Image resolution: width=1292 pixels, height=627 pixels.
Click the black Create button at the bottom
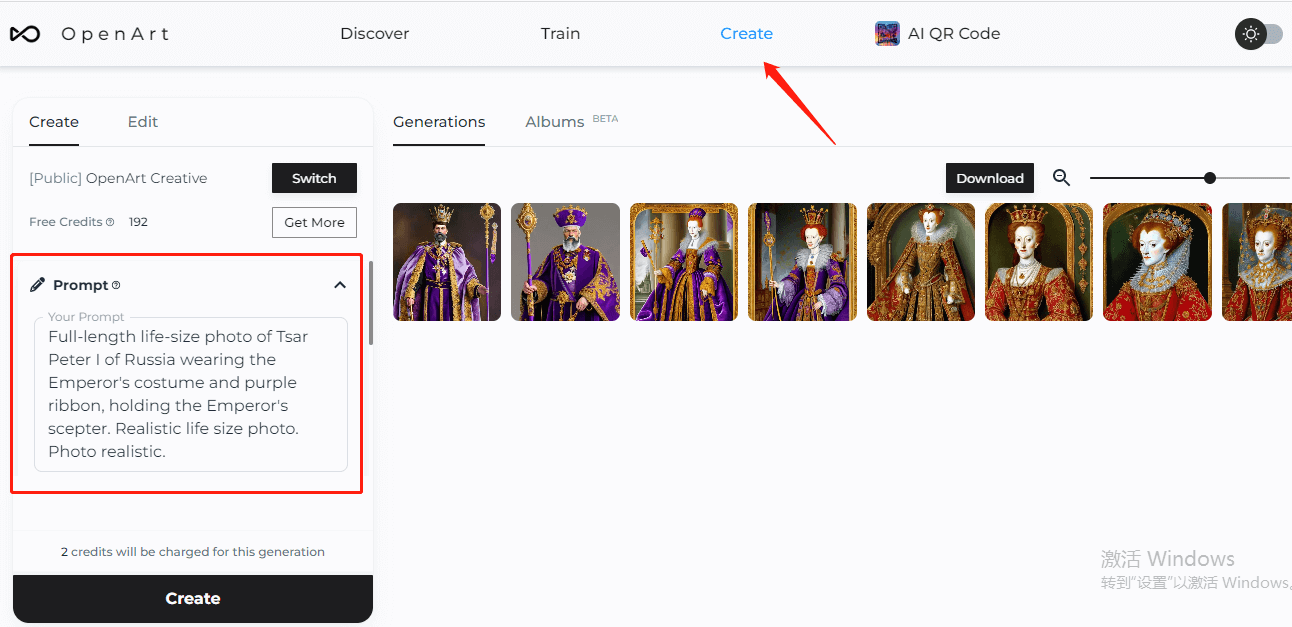[193, 598]
